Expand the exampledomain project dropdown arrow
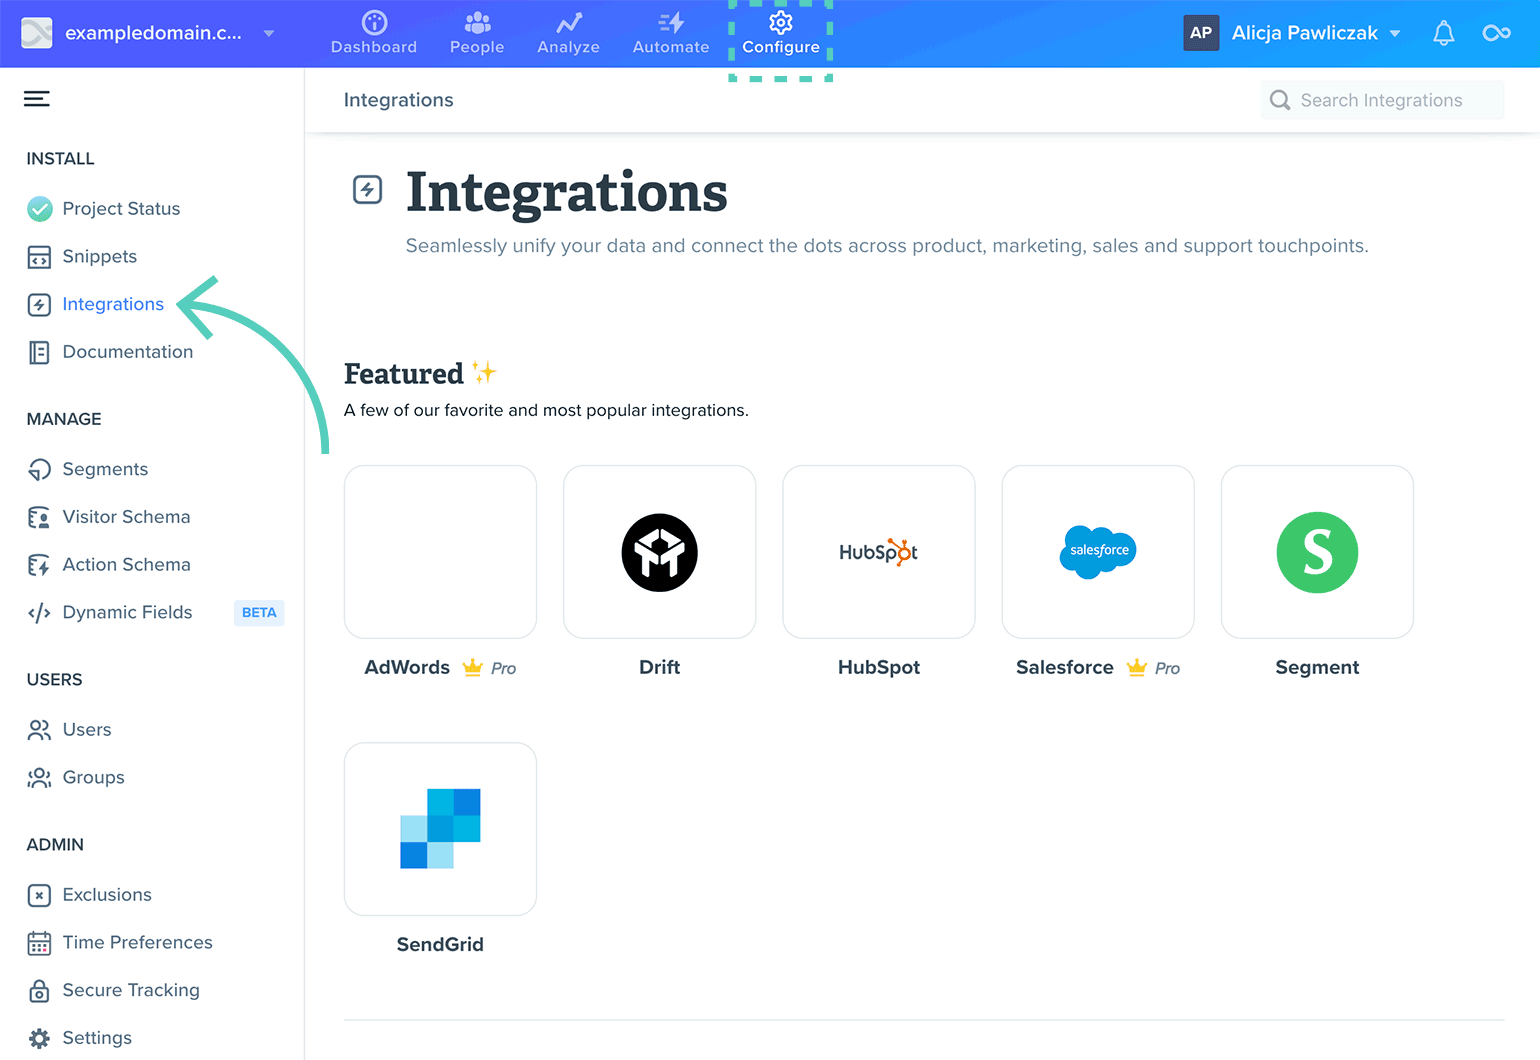1540x1060 pixels. click(268, 33)
